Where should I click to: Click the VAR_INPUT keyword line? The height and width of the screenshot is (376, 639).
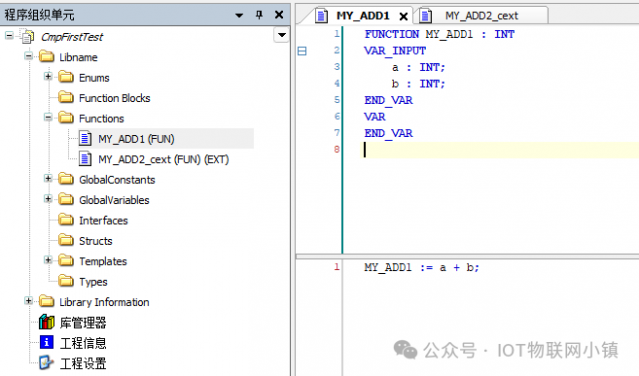[395, 51]
